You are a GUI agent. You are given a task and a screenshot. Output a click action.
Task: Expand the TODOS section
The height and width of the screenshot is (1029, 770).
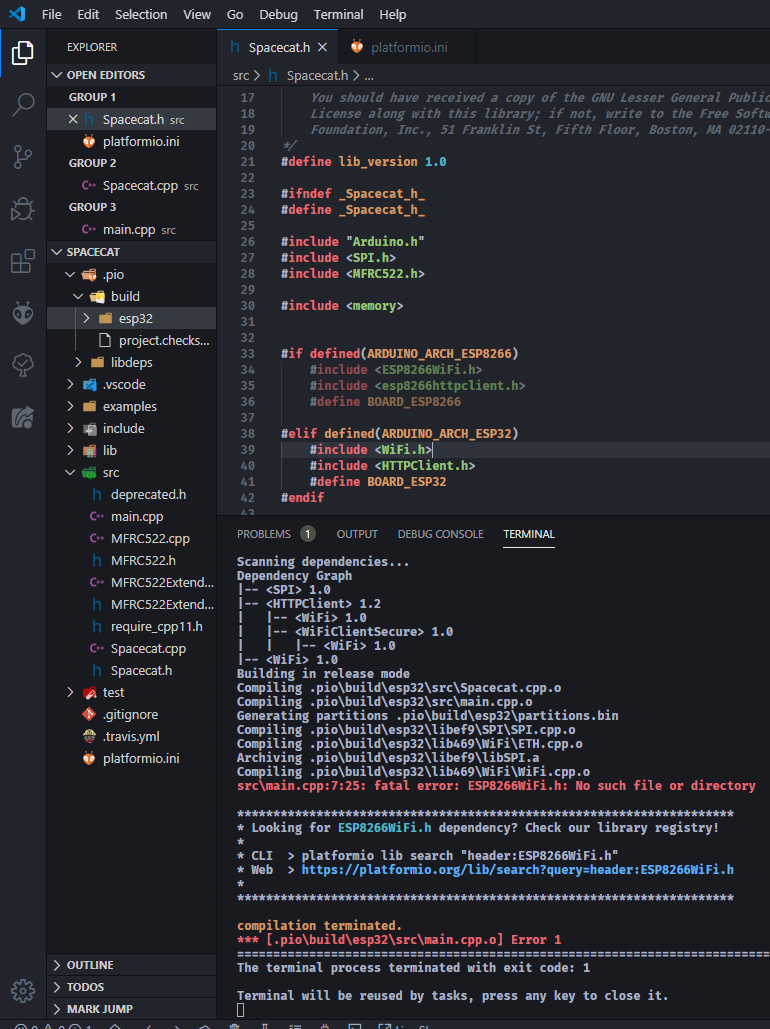point(85,987)
